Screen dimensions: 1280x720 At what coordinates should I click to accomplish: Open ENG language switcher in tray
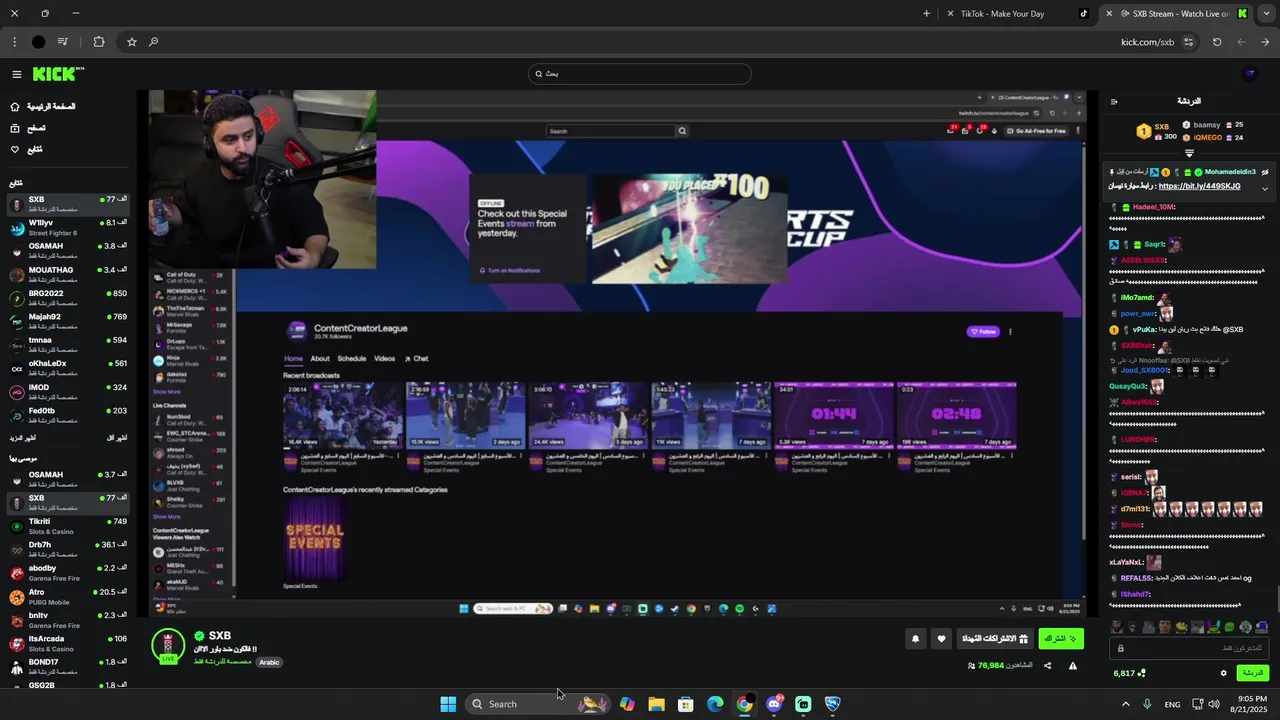pyautogui.click(x=1172, y=704)
